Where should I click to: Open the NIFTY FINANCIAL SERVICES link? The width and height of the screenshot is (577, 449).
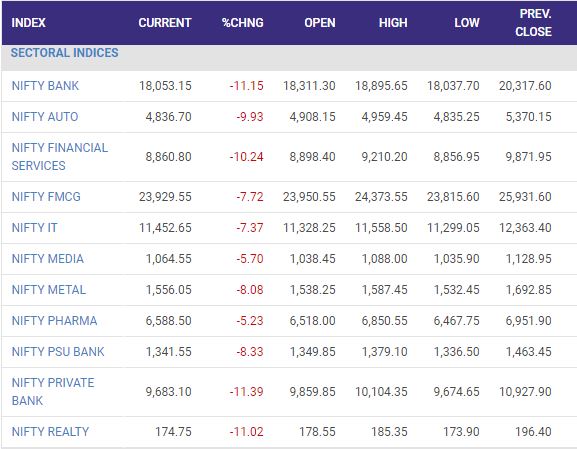tap(60, 157)
